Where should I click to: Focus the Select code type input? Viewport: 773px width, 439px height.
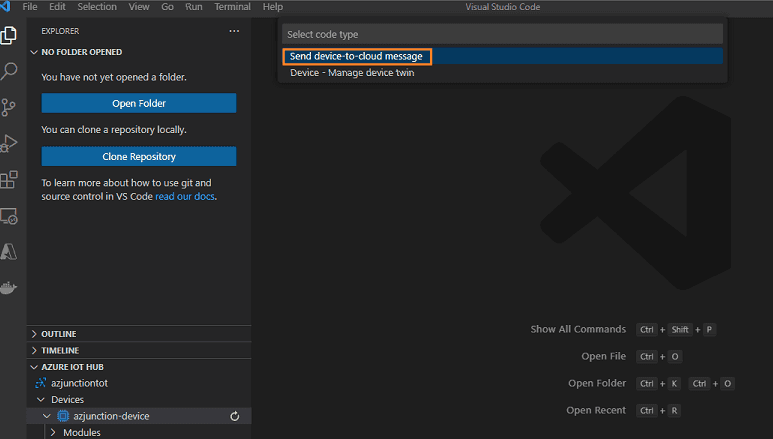[502, 34]
